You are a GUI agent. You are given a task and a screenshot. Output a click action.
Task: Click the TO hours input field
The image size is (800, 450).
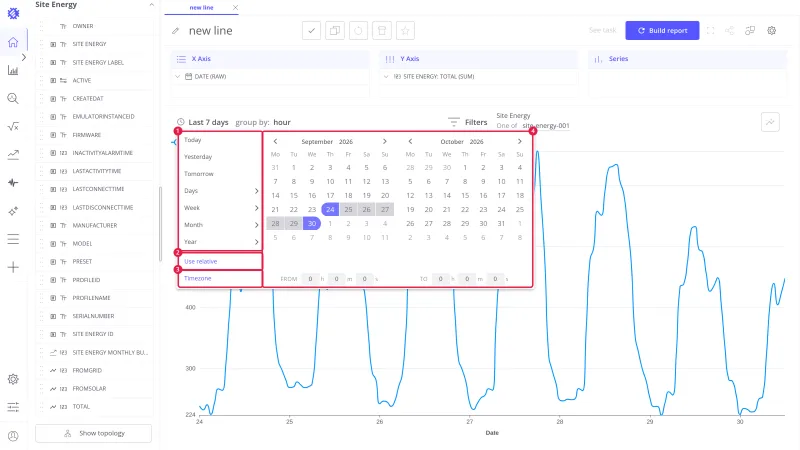[x=440, y=279]
